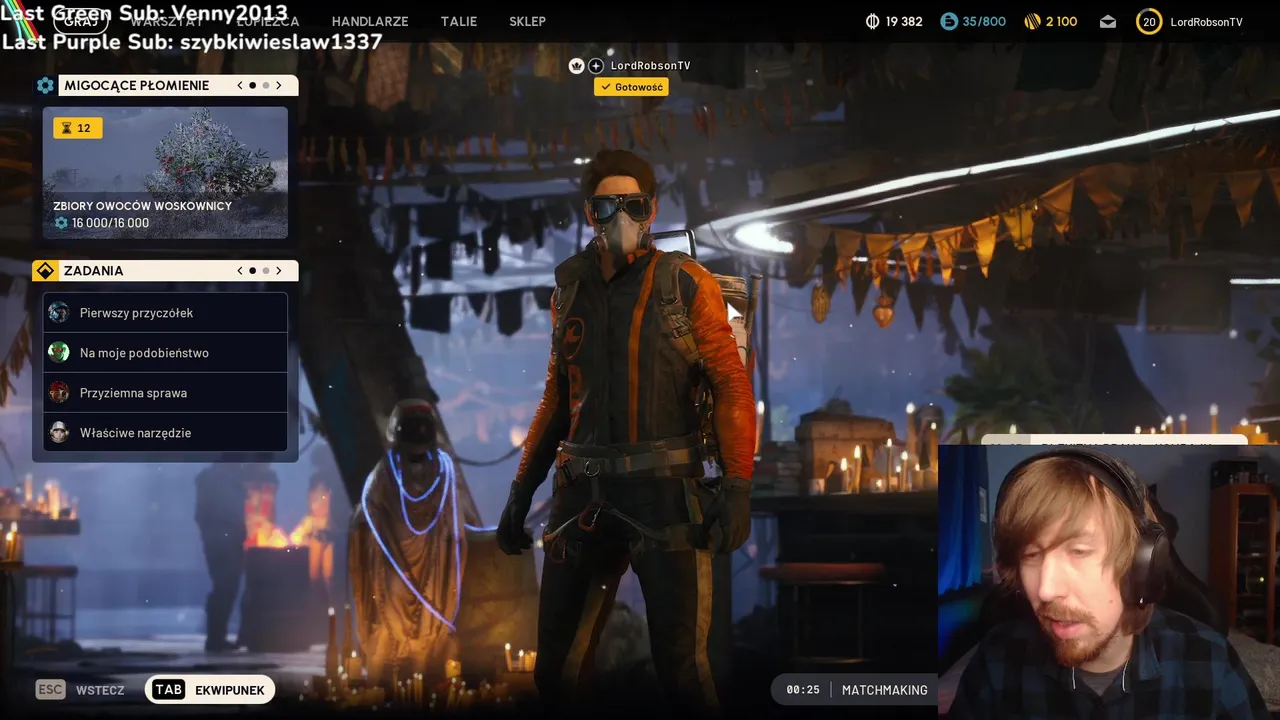Click the Na moje podobieństwo avatar icon
Viewport: 1280px width, 720px height.
tap(59, 352)
